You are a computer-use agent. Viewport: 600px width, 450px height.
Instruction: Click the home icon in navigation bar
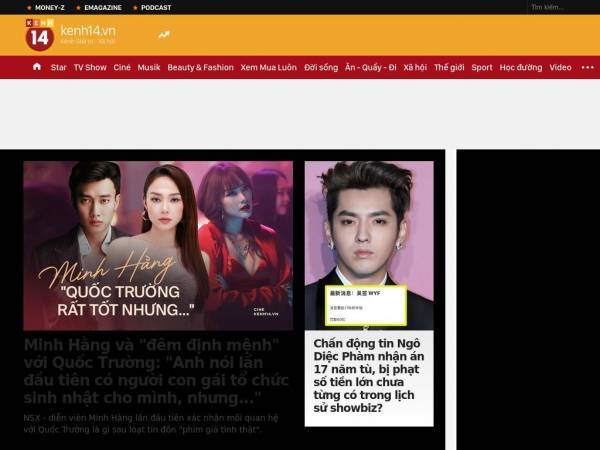(x=37, y=67)
